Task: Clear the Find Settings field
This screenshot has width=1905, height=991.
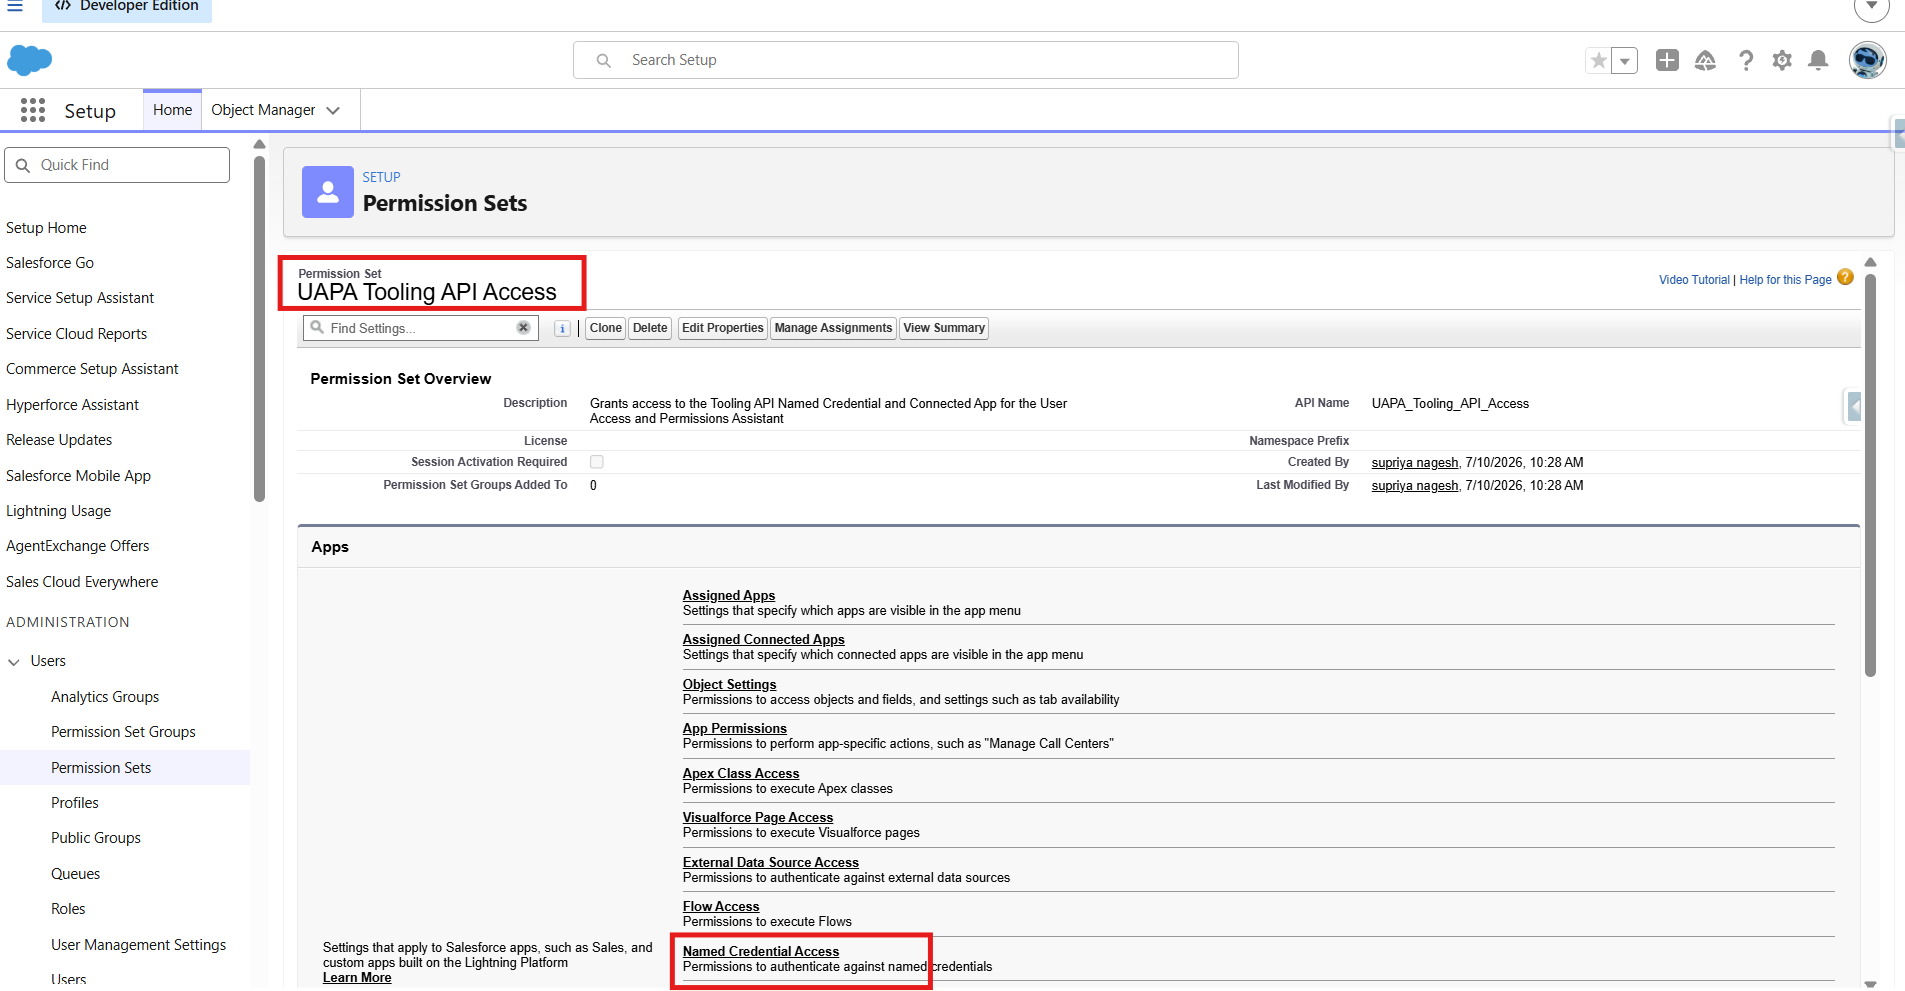Action: [523, 328]
